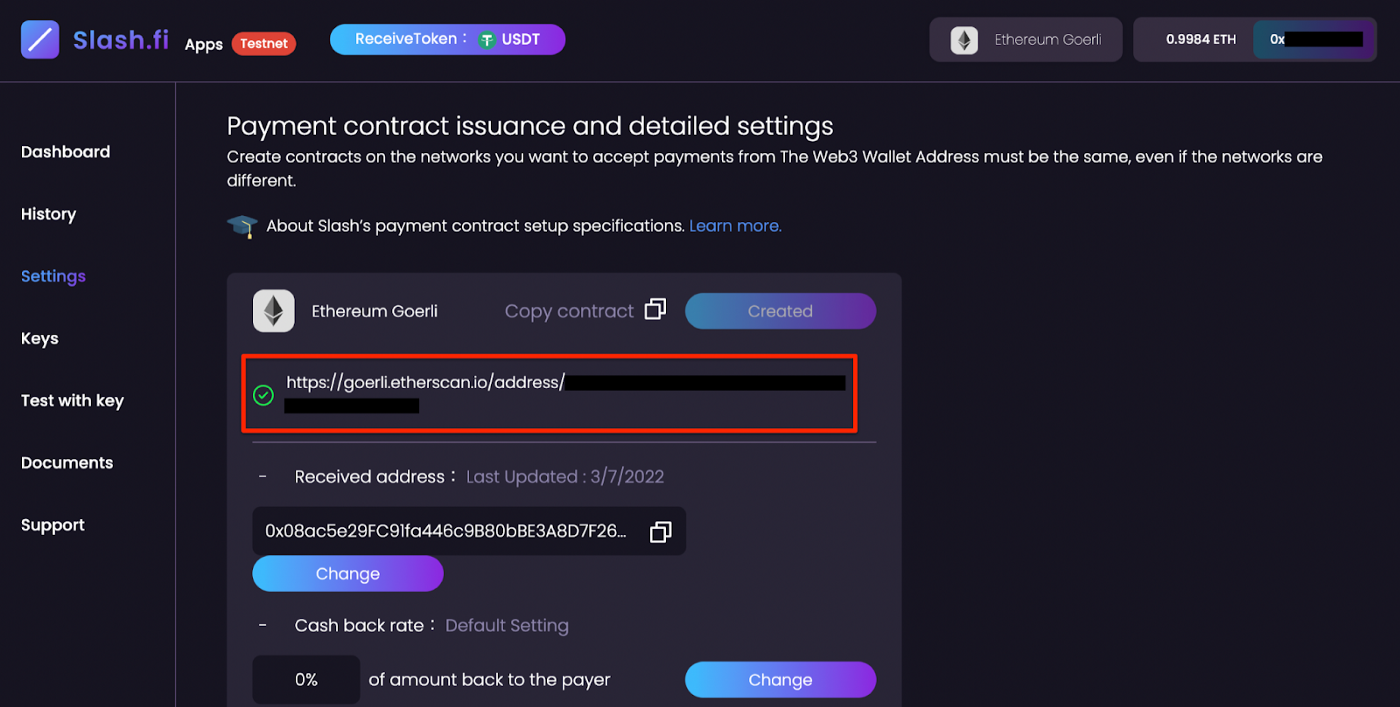
Task: Open the Apps menu in the header
Action: 203,44
